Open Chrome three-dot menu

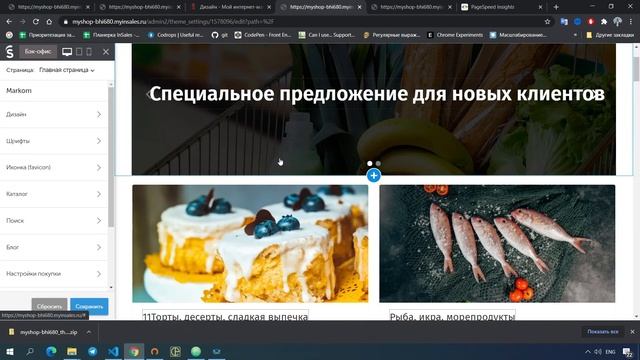tap(631, 22)
